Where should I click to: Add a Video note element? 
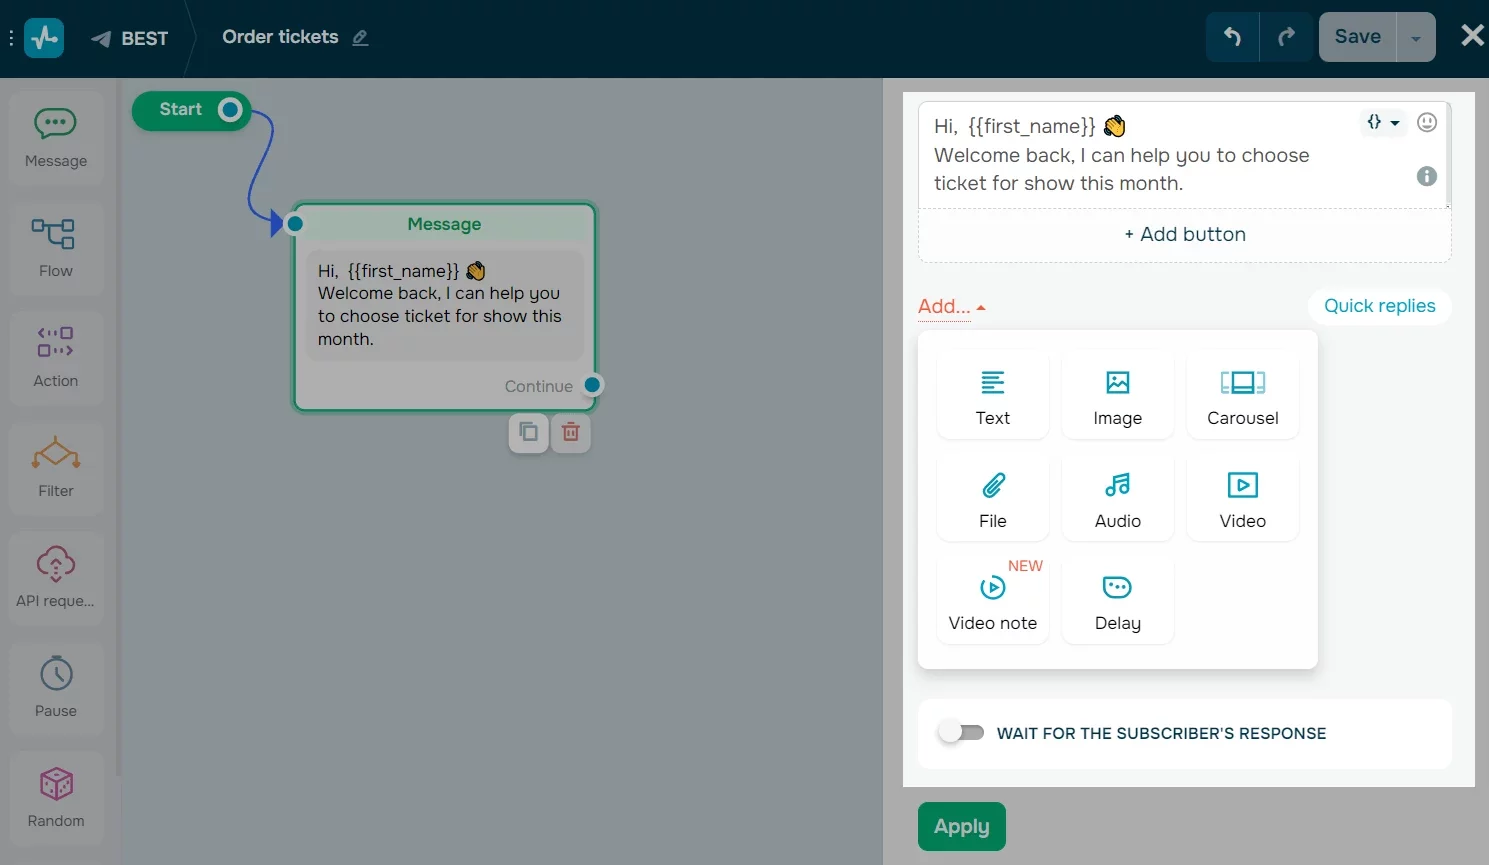coord(992,601)
